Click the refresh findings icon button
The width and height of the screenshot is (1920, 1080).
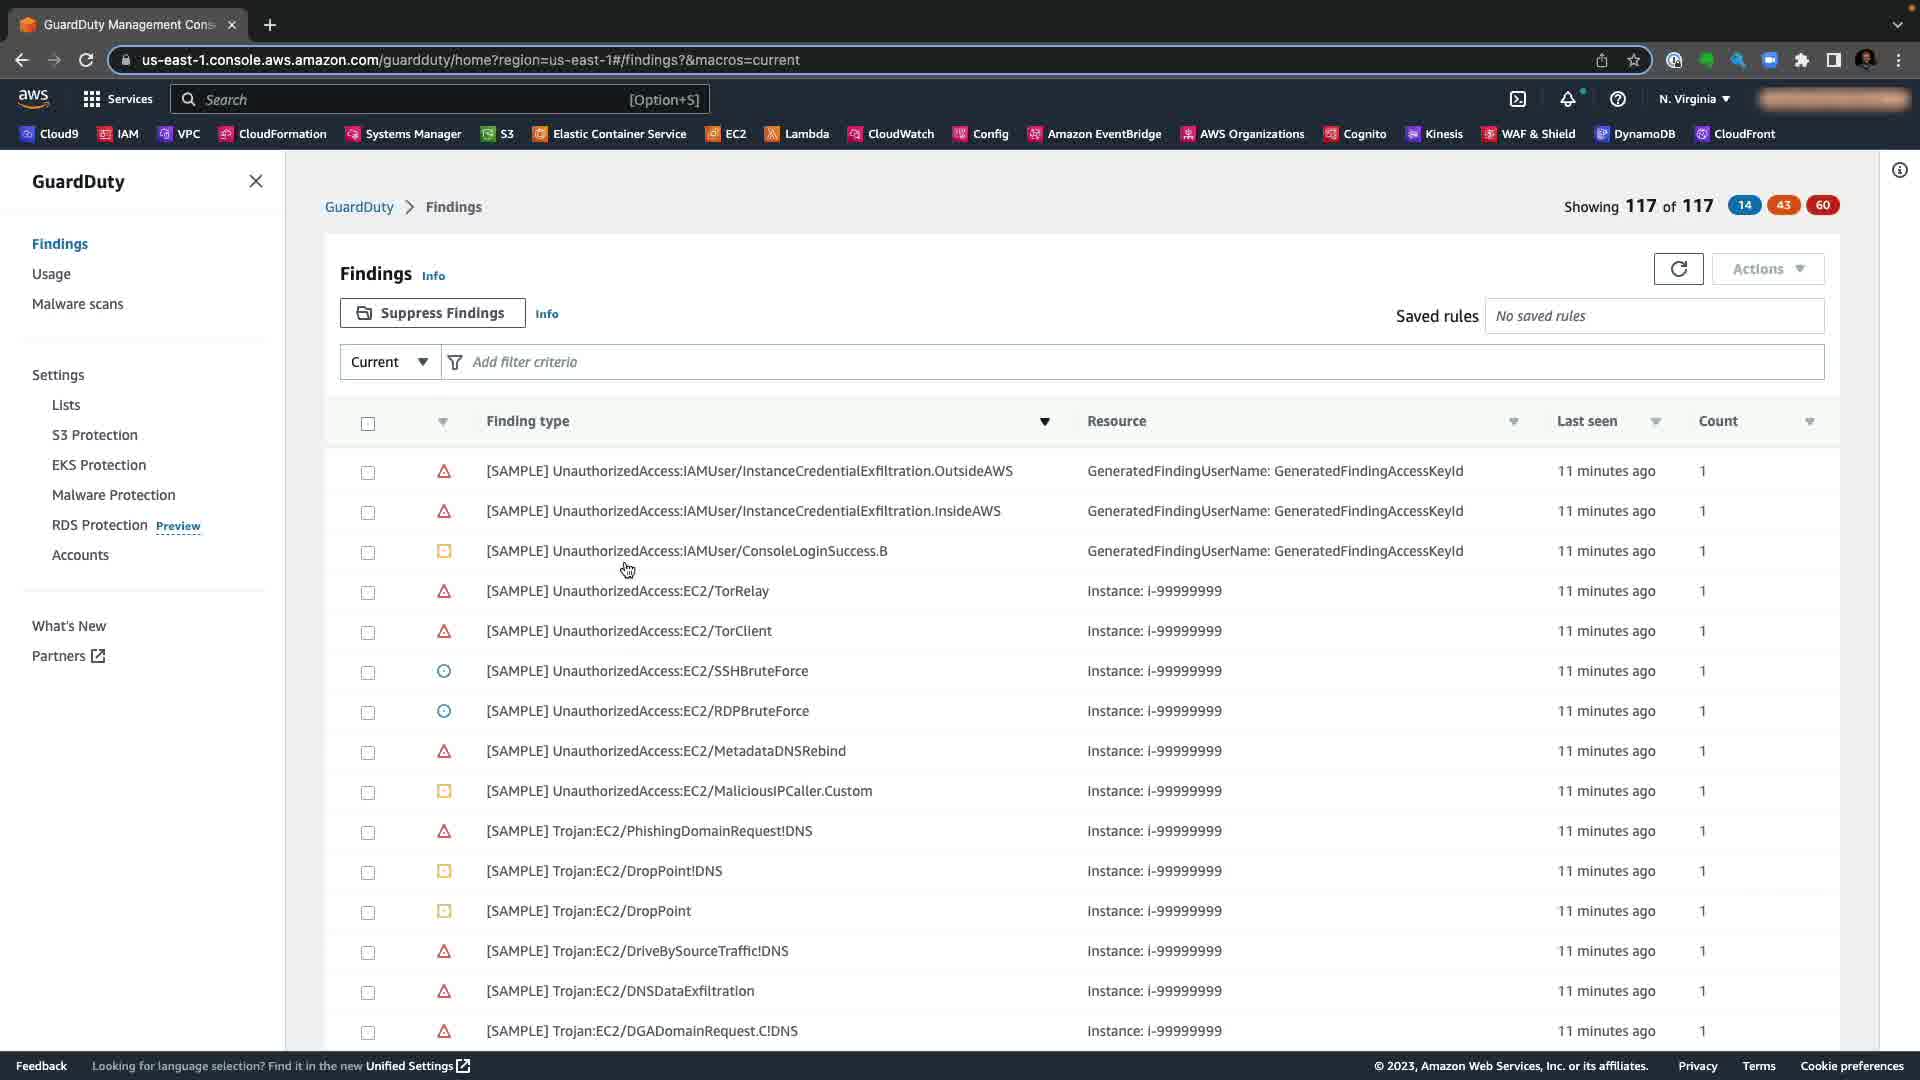1678,269
